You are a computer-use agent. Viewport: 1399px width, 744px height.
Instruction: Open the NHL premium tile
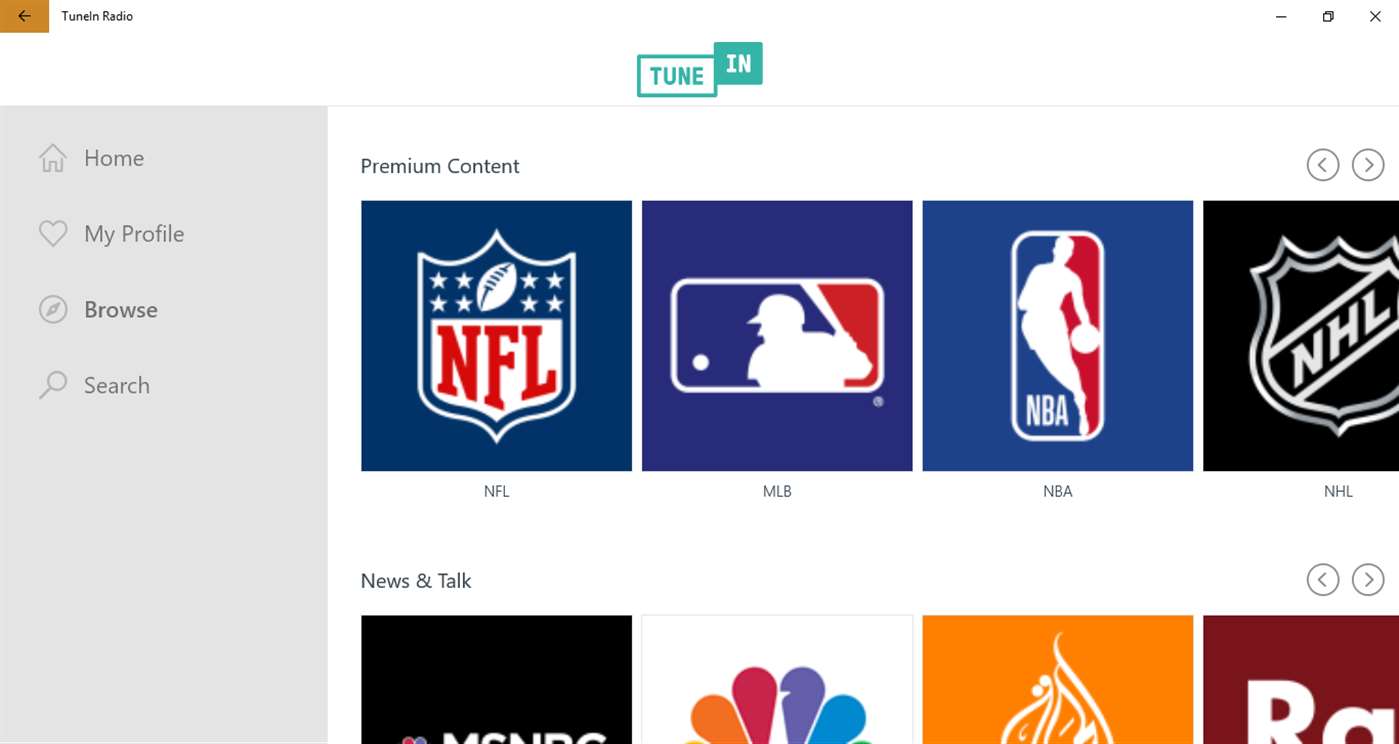(x=1300, y=336)
